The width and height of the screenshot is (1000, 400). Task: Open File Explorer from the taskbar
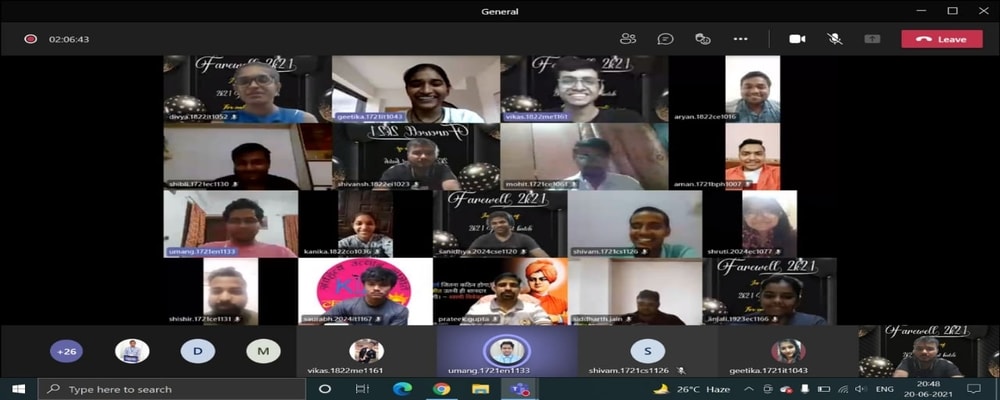(481, 389)
